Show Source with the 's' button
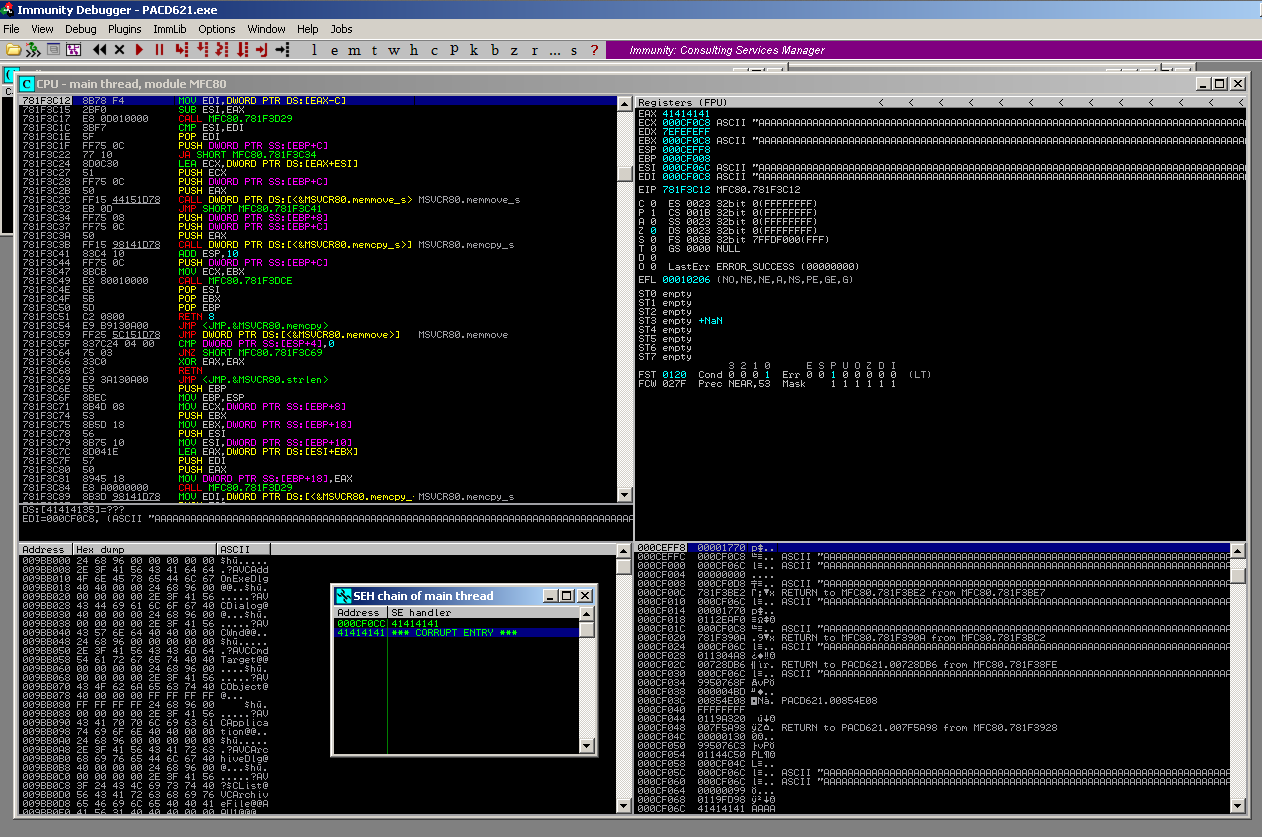Viewport: 1262px width, 837px height. click(x=574, y=49)
